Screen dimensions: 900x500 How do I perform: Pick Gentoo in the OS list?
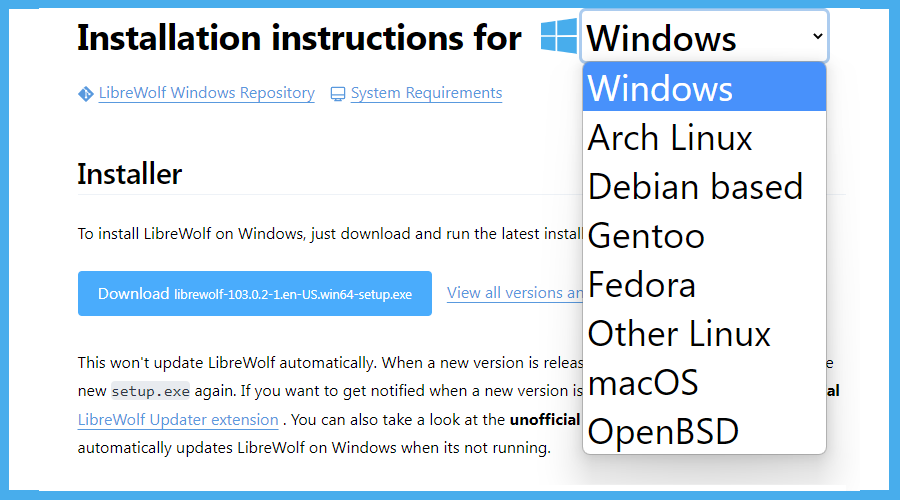coord(704,235)
